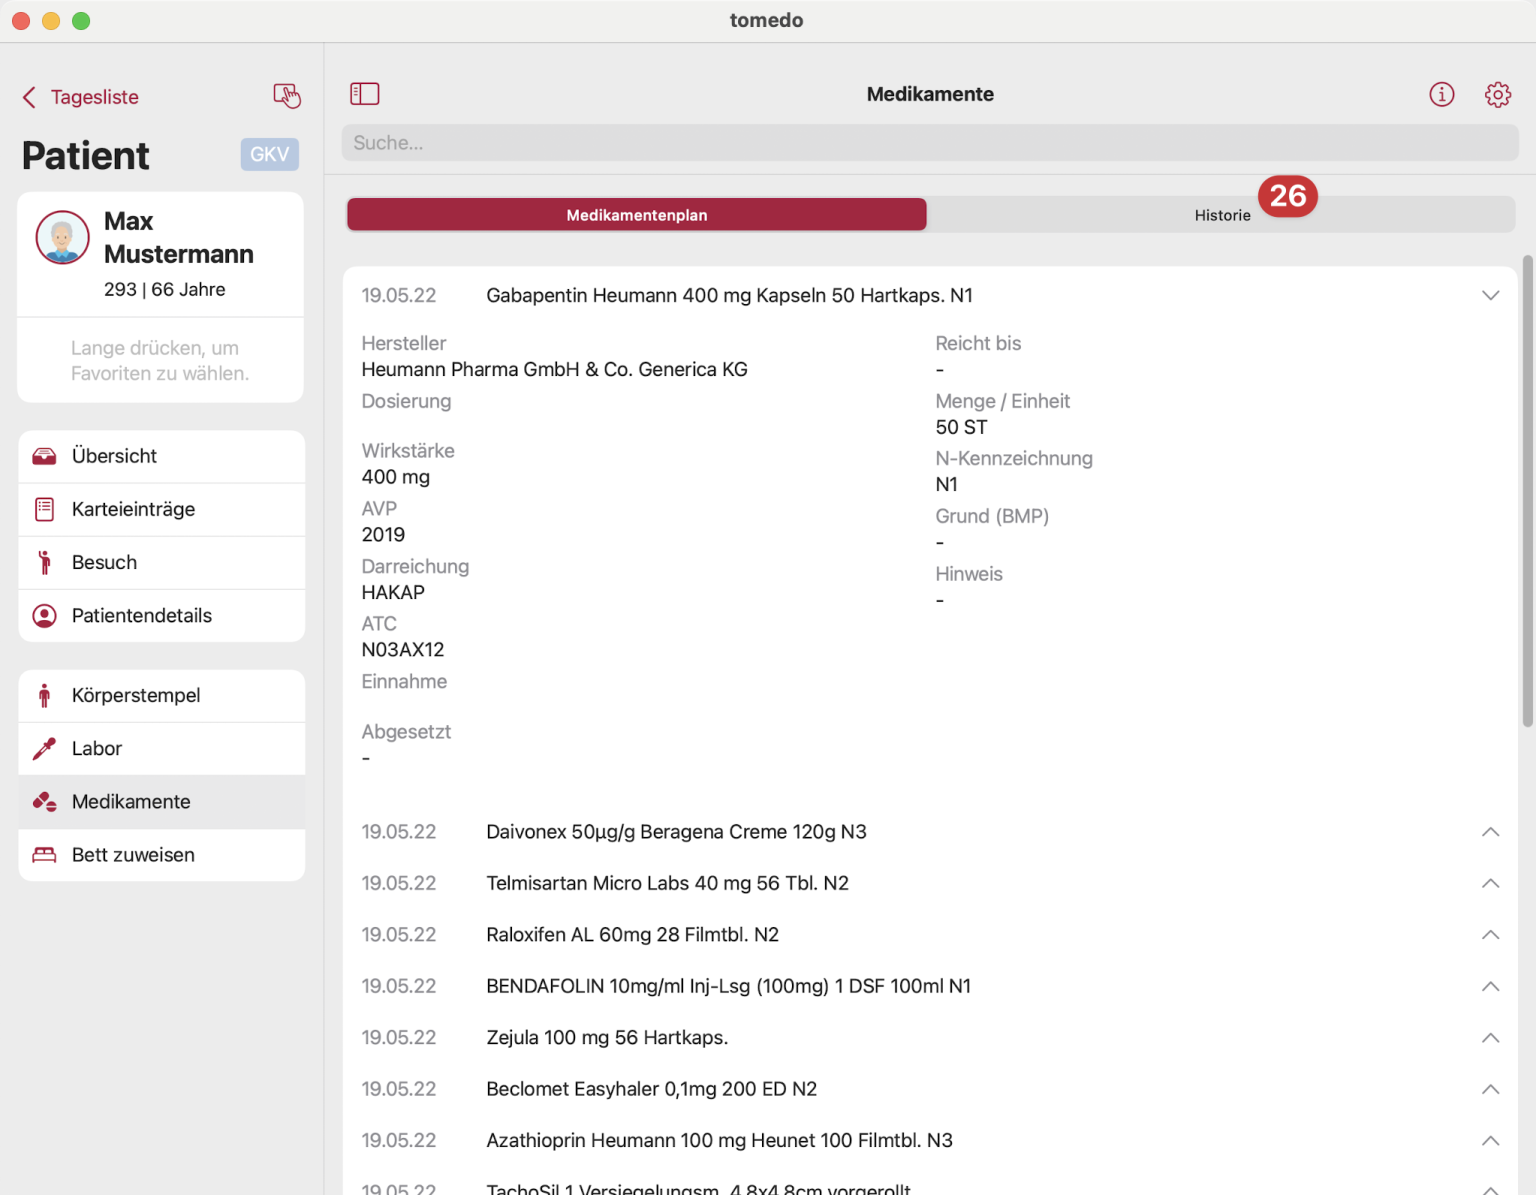The width and height of the screenshot is (1536, 1195).
Task: Open the Medikamente info panel
Action: pos(1441,93)
